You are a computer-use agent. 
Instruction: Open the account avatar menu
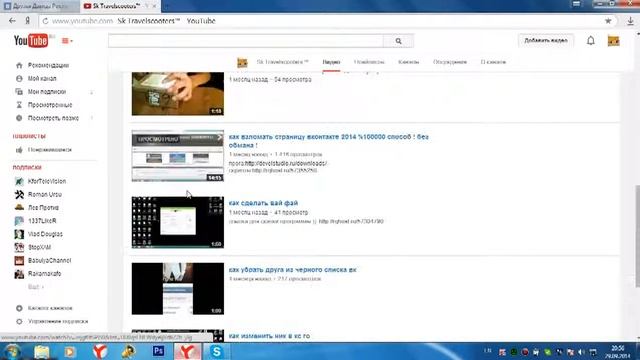pyautogui.click(x=613, y=41)
